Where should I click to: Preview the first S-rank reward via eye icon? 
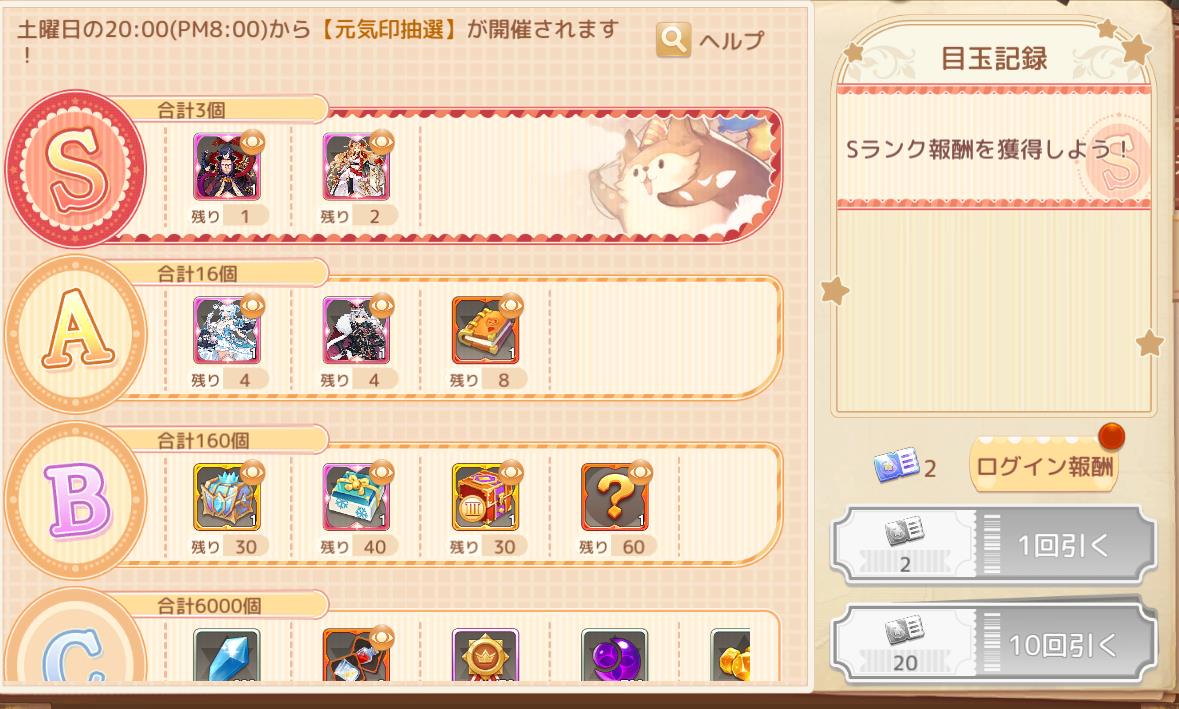click(x=253, y=142)
